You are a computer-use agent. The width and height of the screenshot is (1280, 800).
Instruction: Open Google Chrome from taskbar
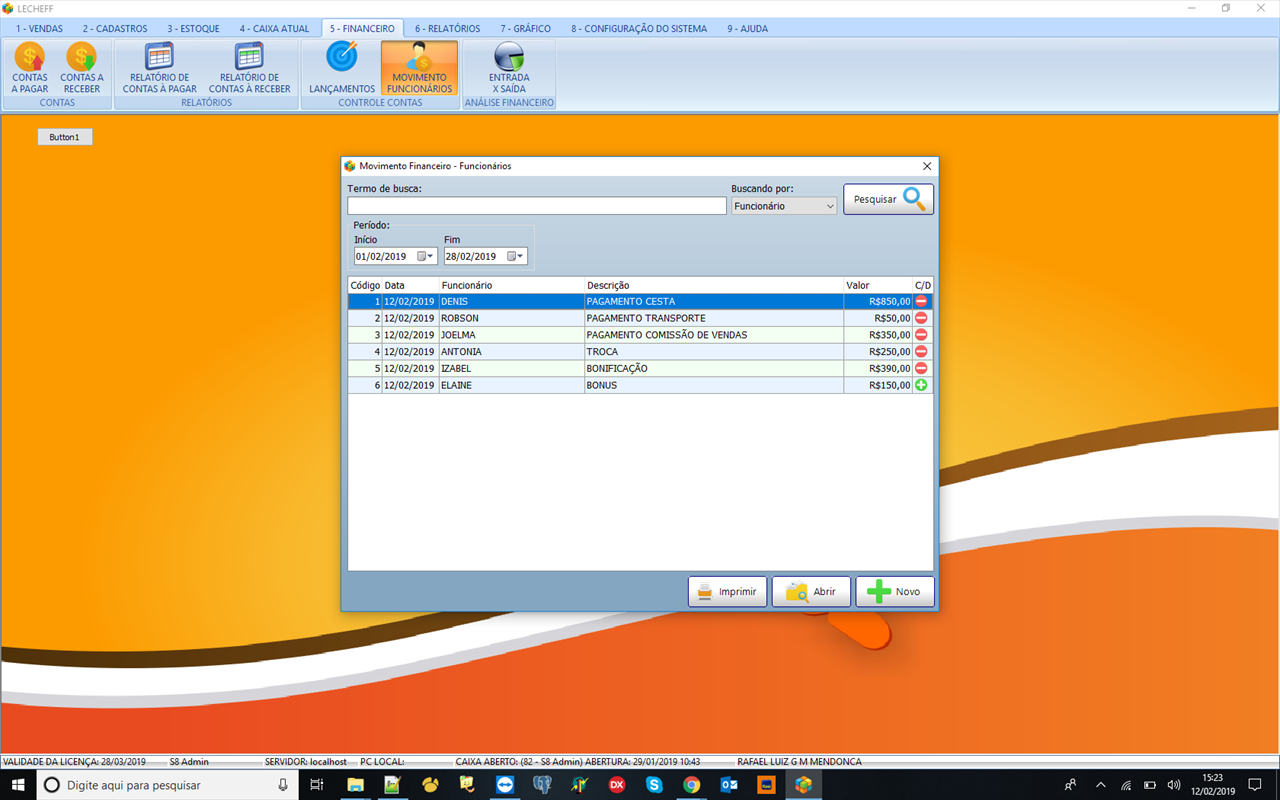692,785
